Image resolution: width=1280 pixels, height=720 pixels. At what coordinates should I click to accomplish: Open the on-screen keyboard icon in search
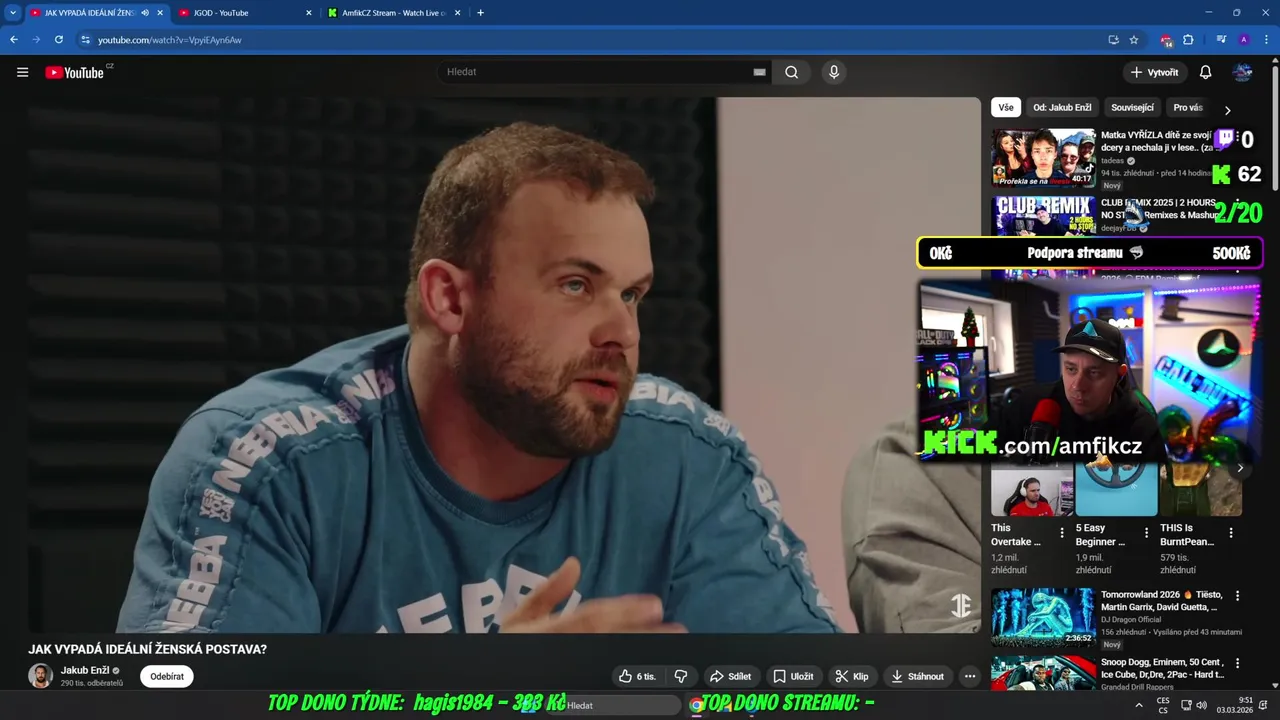tap(759, 72)
